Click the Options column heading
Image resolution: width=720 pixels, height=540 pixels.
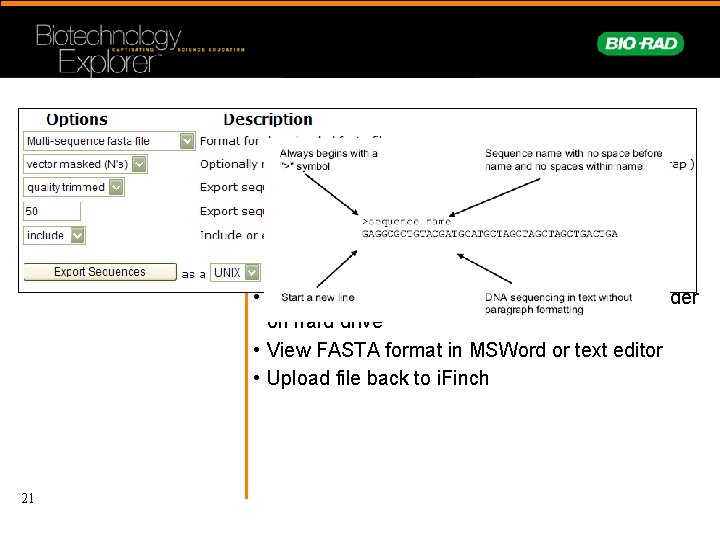pyautogui.click(x=77, y=119)
